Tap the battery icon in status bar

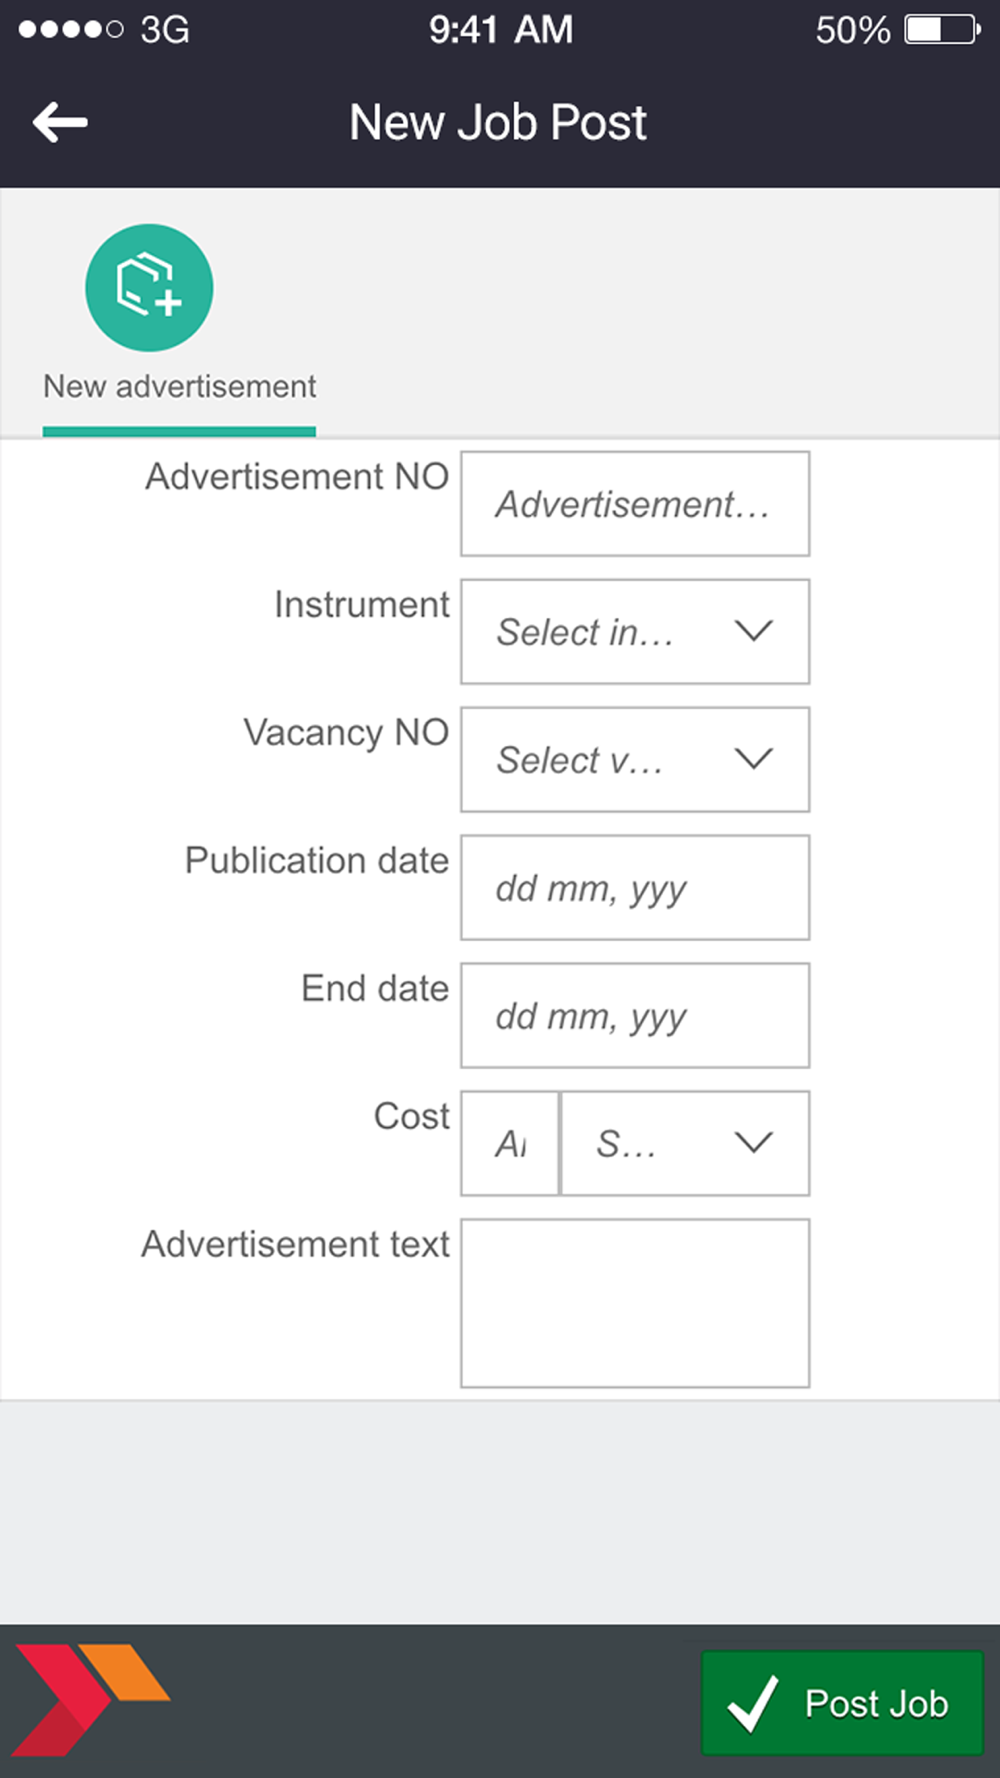[942, 30]
